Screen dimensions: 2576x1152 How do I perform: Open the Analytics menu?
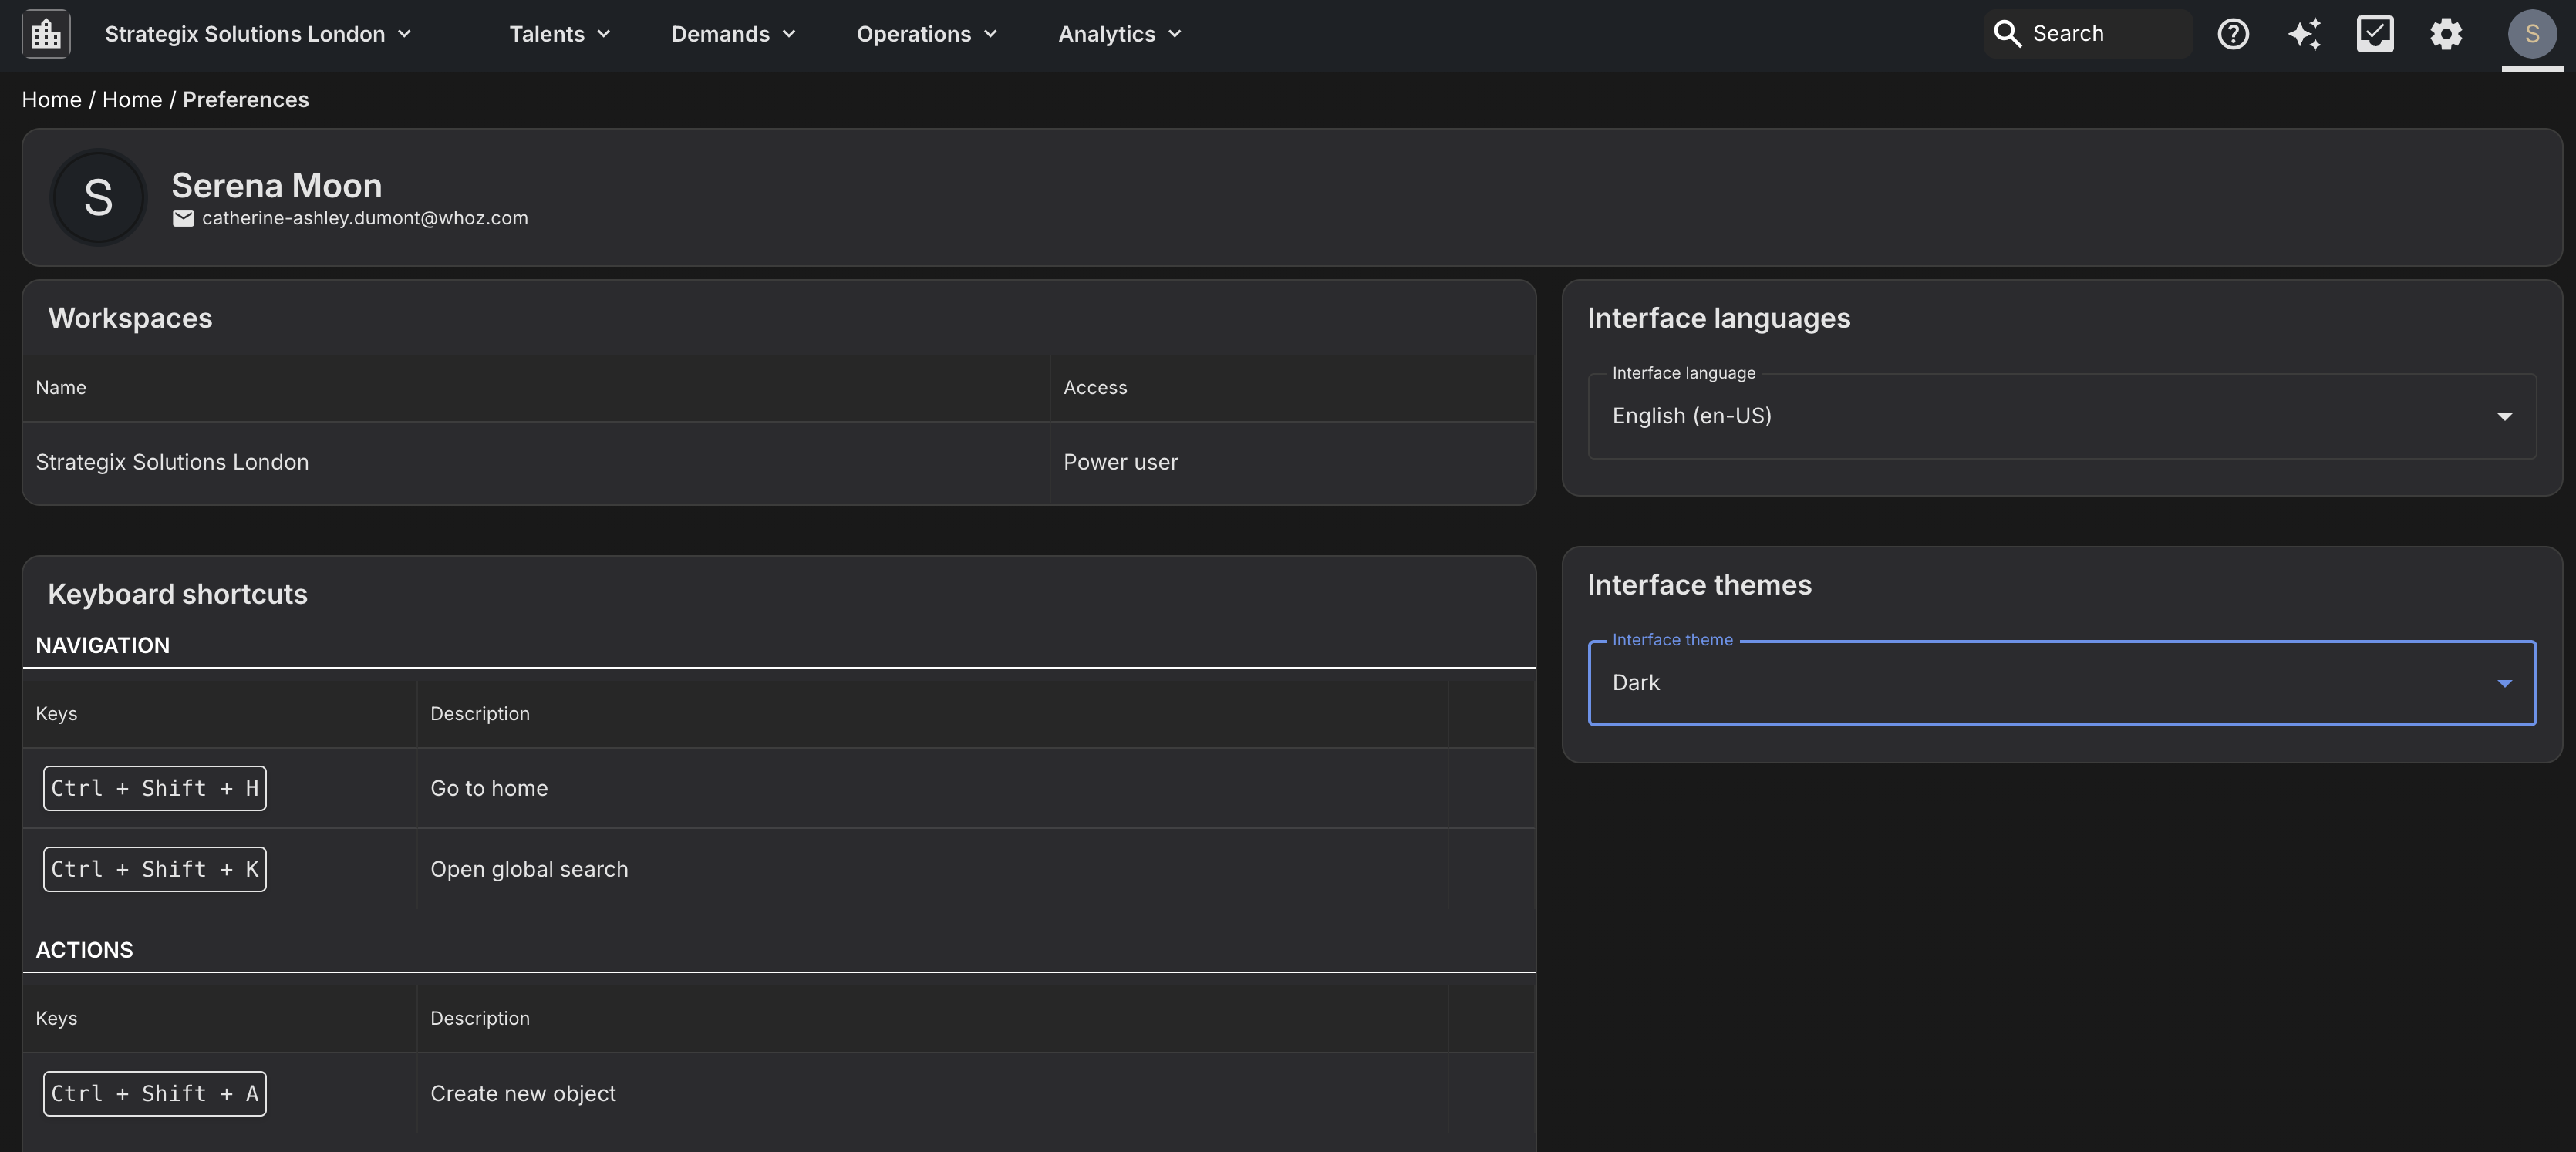coord(1119,33)
